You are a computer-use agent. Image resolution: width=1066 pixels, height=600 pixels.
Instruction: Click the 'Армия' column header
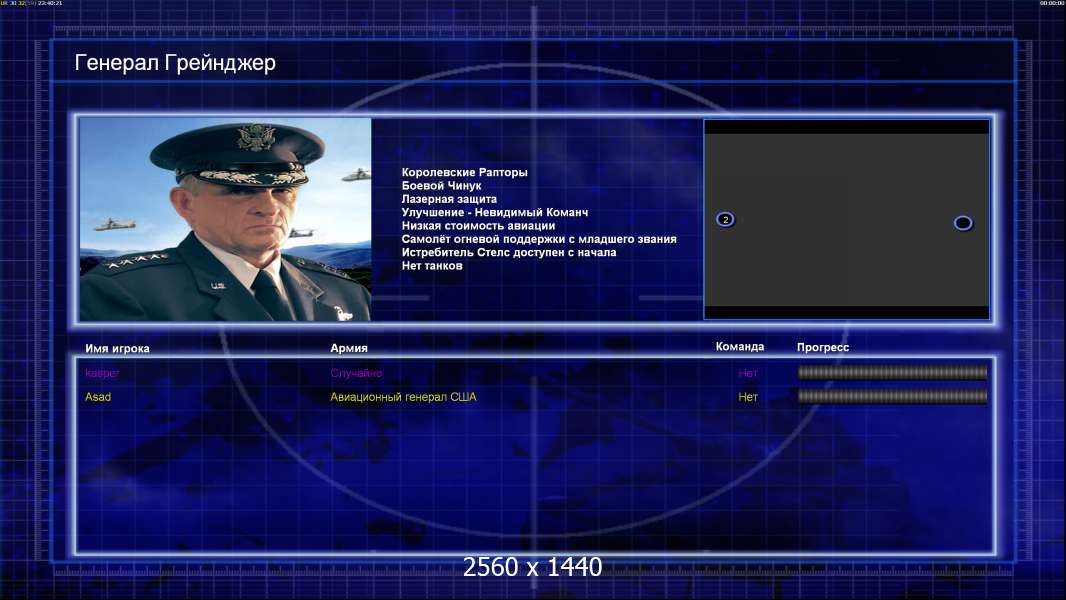349,348
